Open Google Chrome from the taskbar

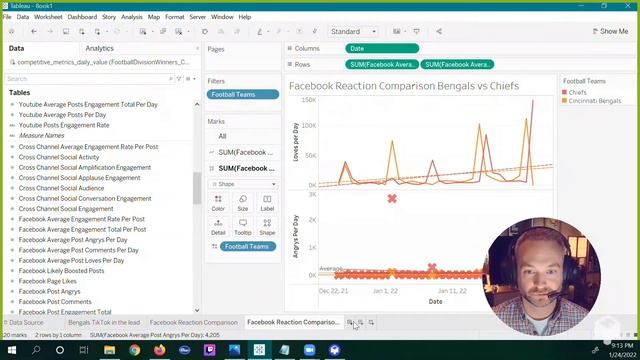click(134, 350)
